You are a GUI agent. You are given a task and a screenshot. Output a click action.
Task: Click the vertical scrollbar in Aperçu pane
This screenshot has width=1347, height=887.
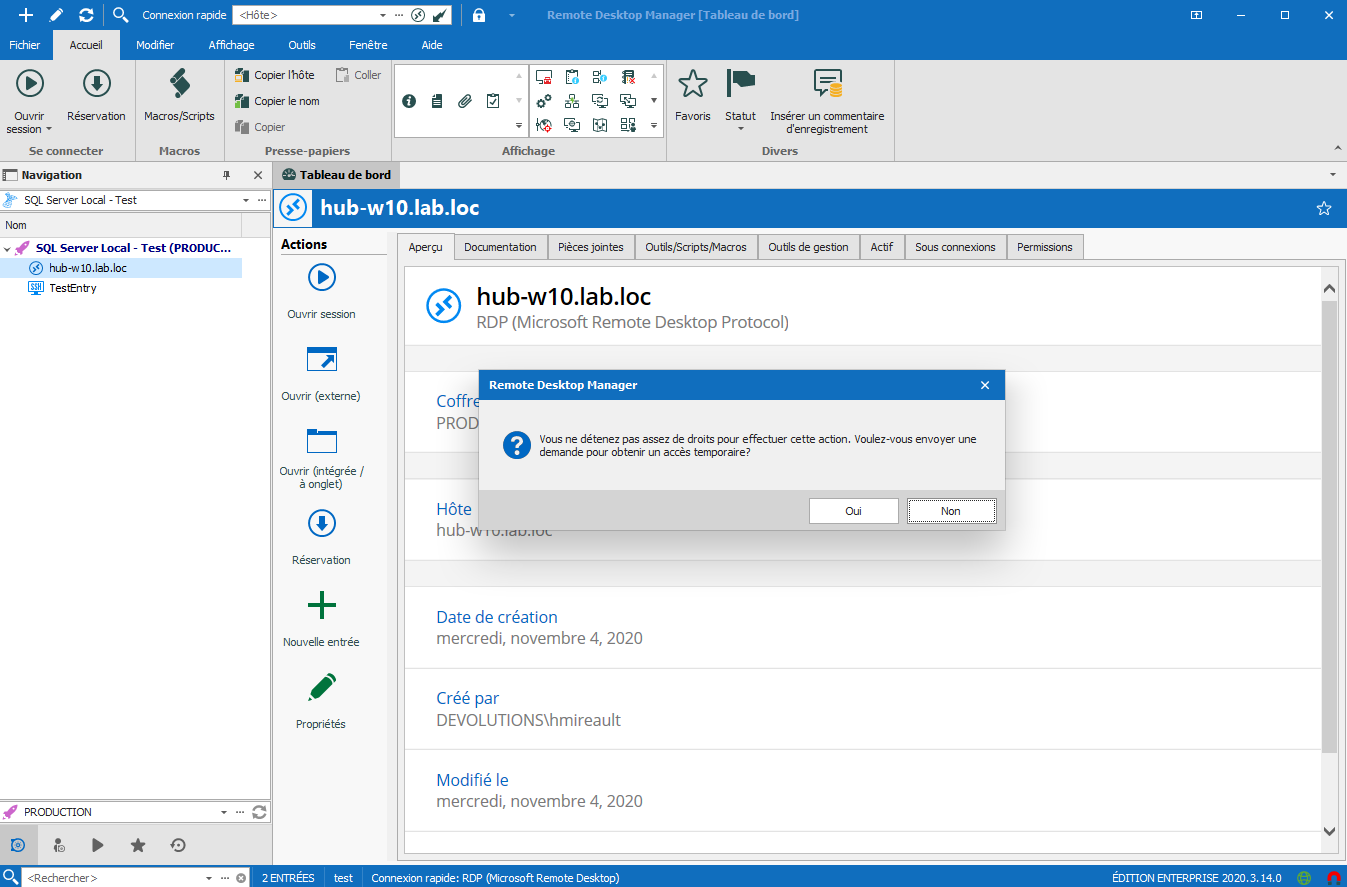pyautogui.click(x=1328, y=520)
